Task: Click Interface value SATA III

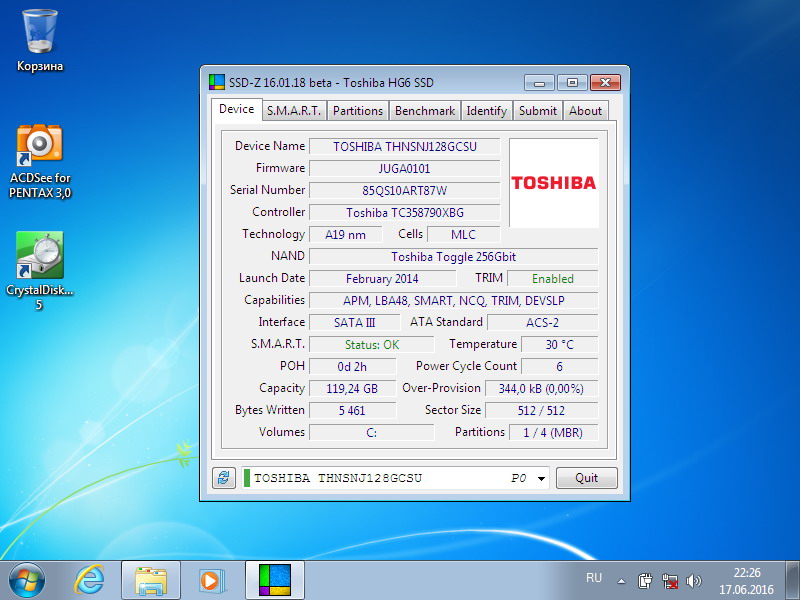Action: pyautogui.click(x=355, y=322)
